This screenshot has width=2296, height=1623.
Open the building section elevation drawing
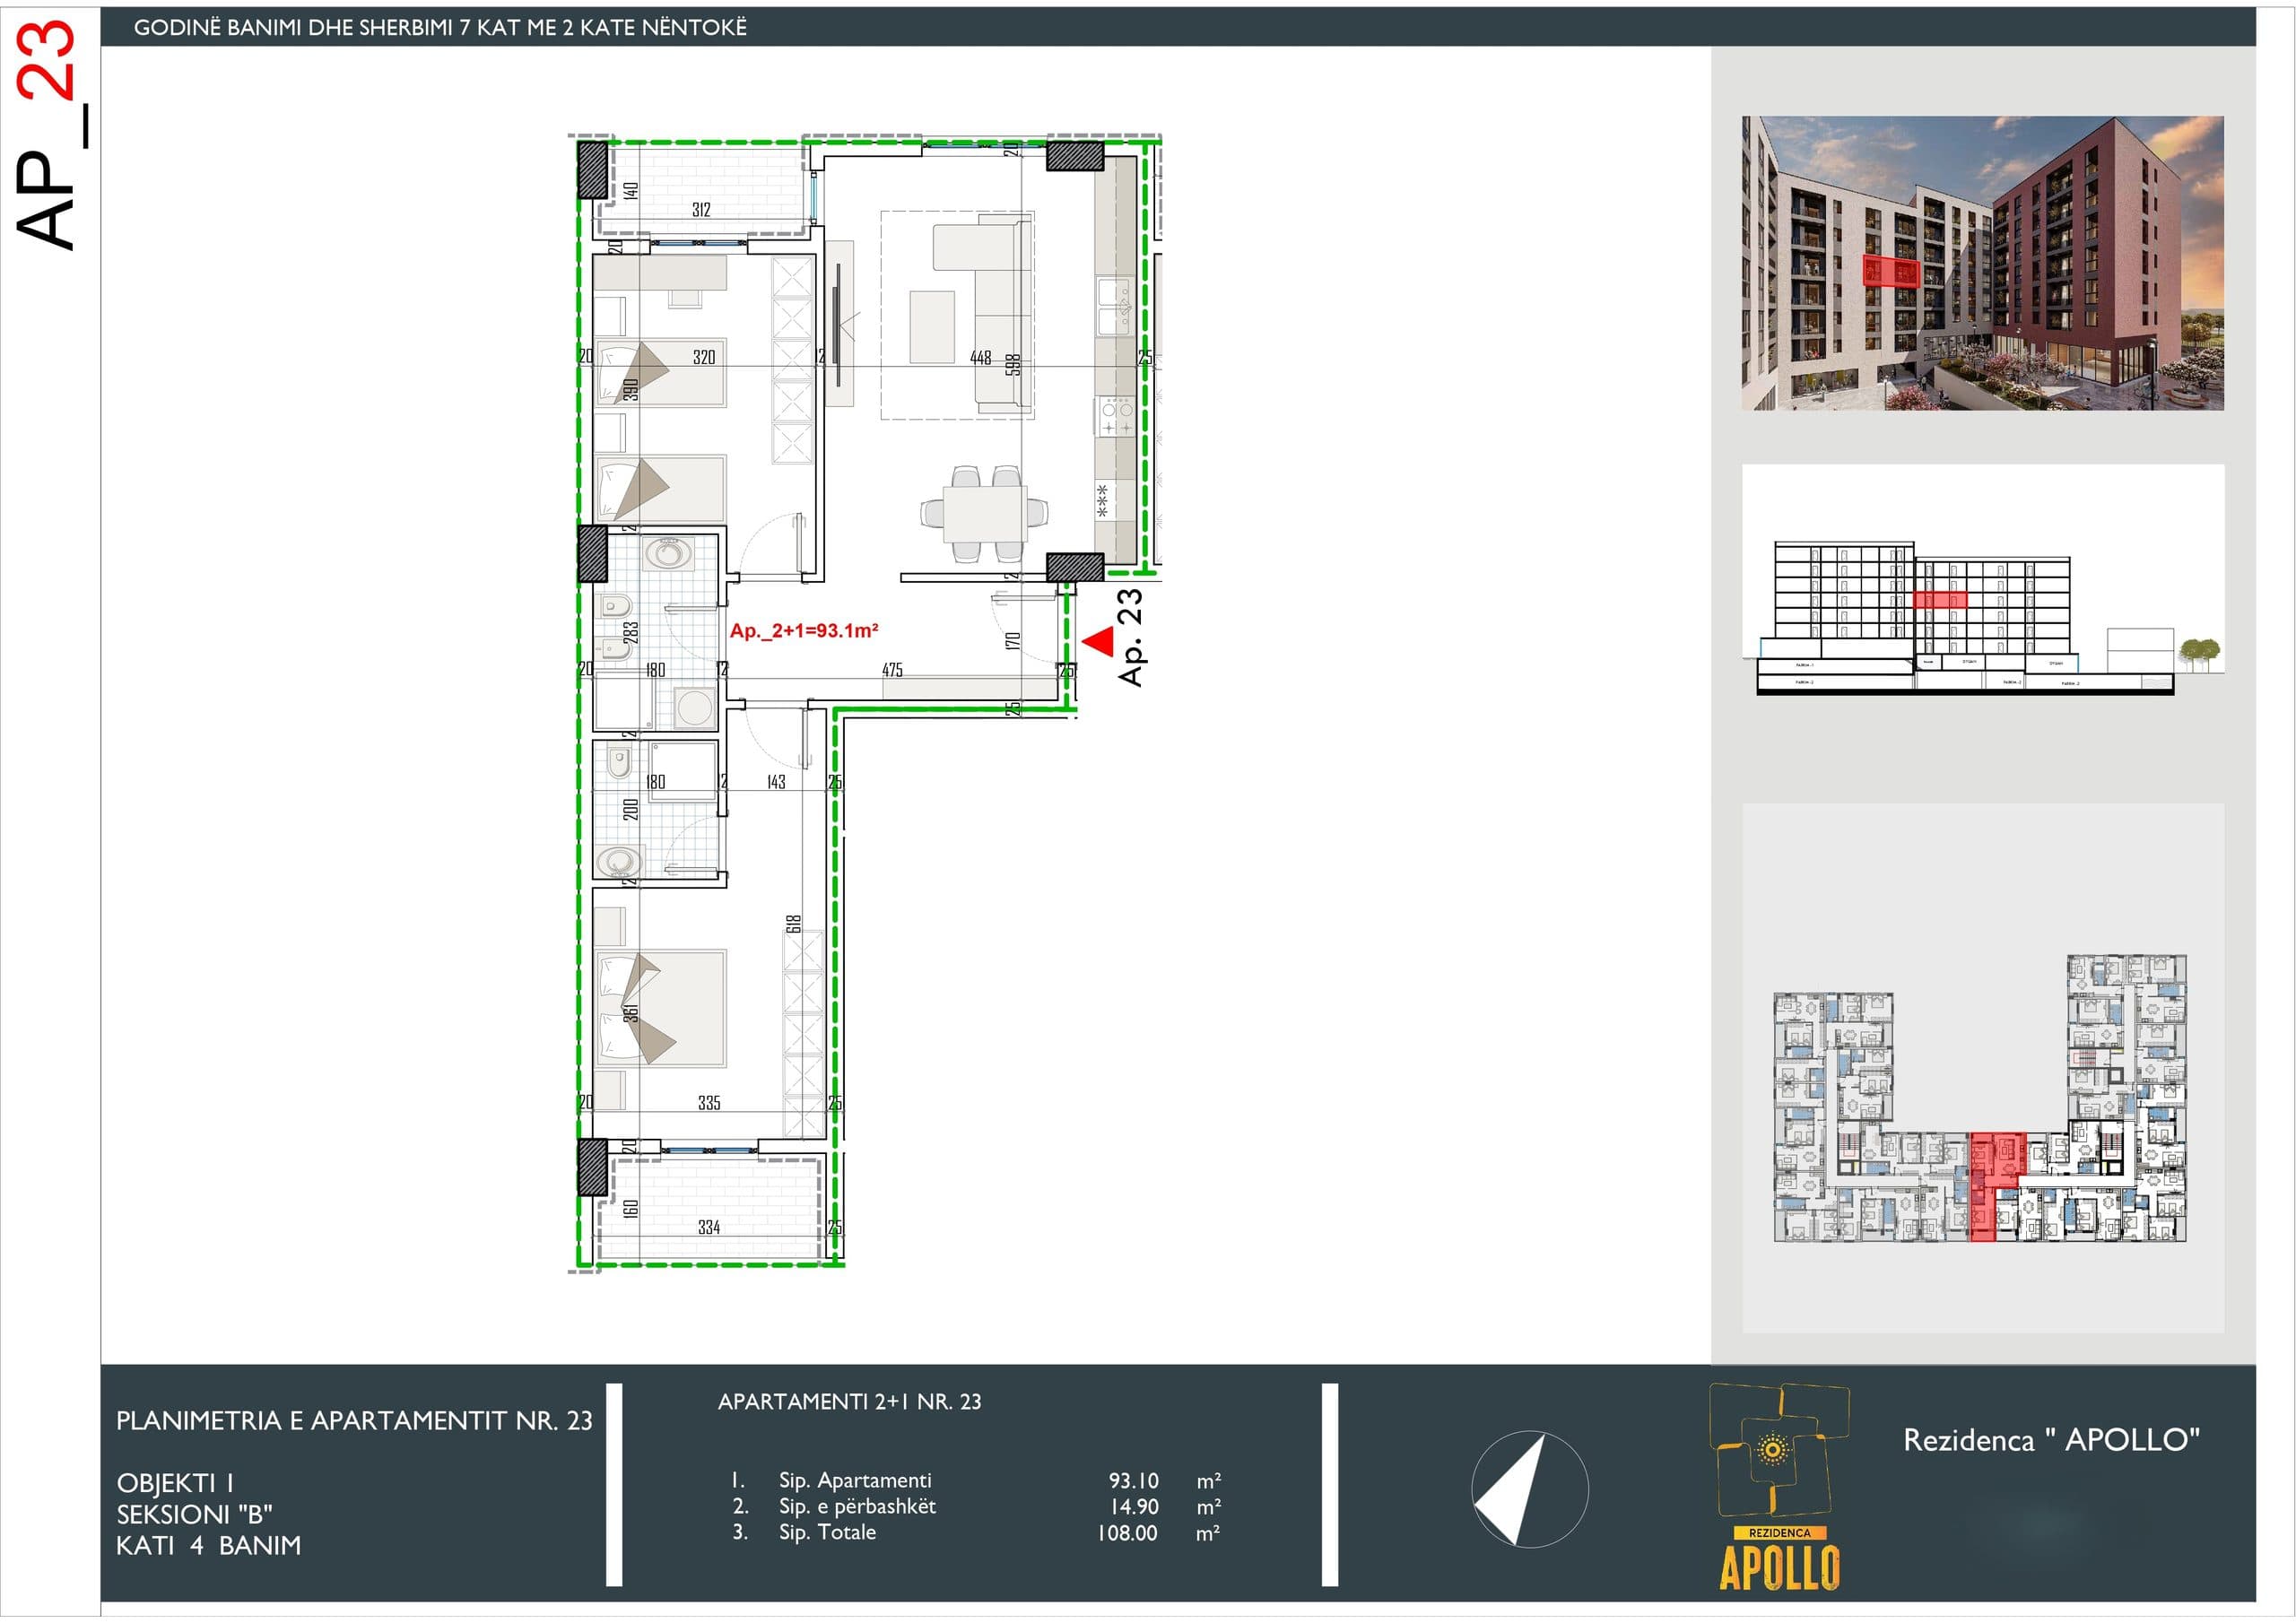[1982, 580]
